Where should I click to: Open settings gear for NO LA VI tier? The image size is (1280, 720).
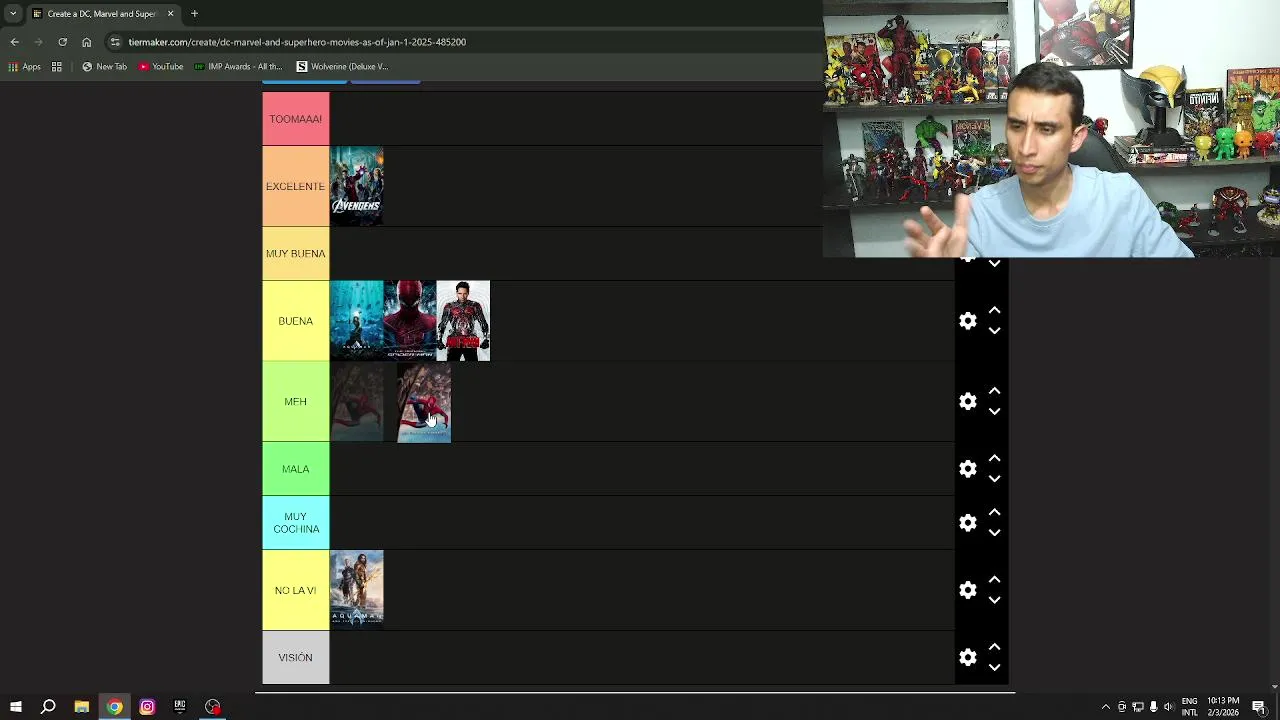(967, 590)
